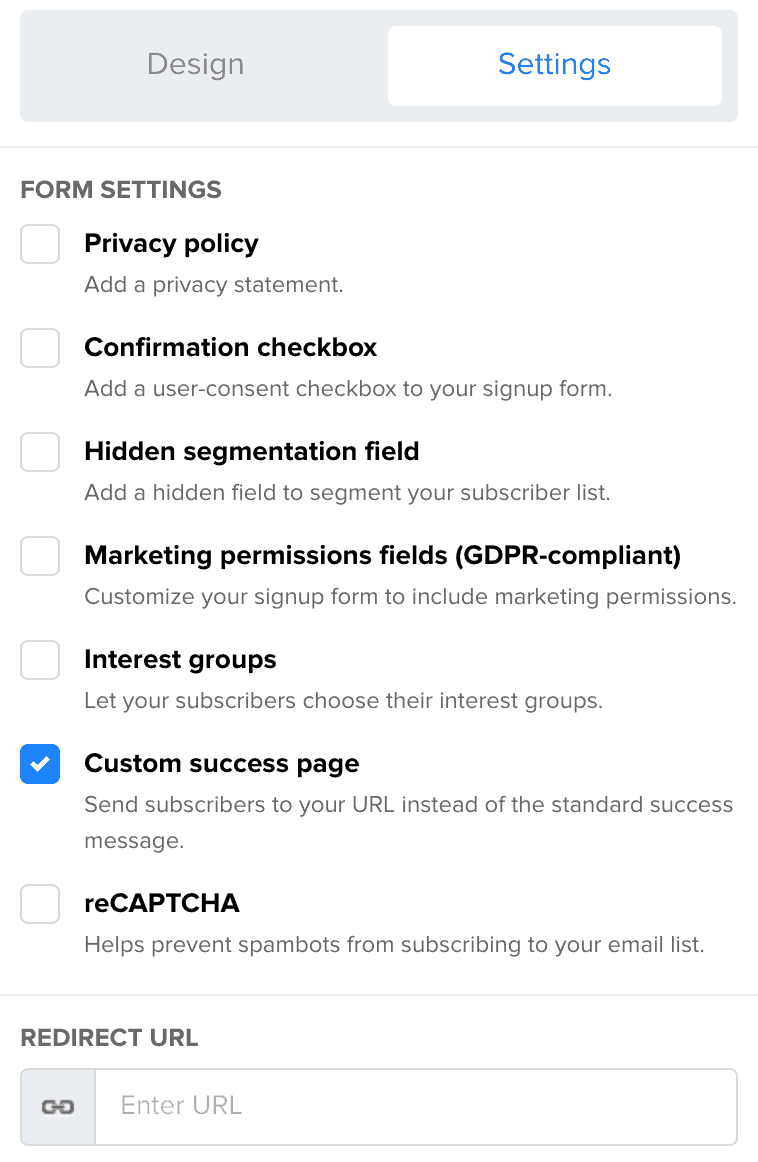
Task: Click the Interest groups label
Action: pyautogui.click(x=180, y=660)
